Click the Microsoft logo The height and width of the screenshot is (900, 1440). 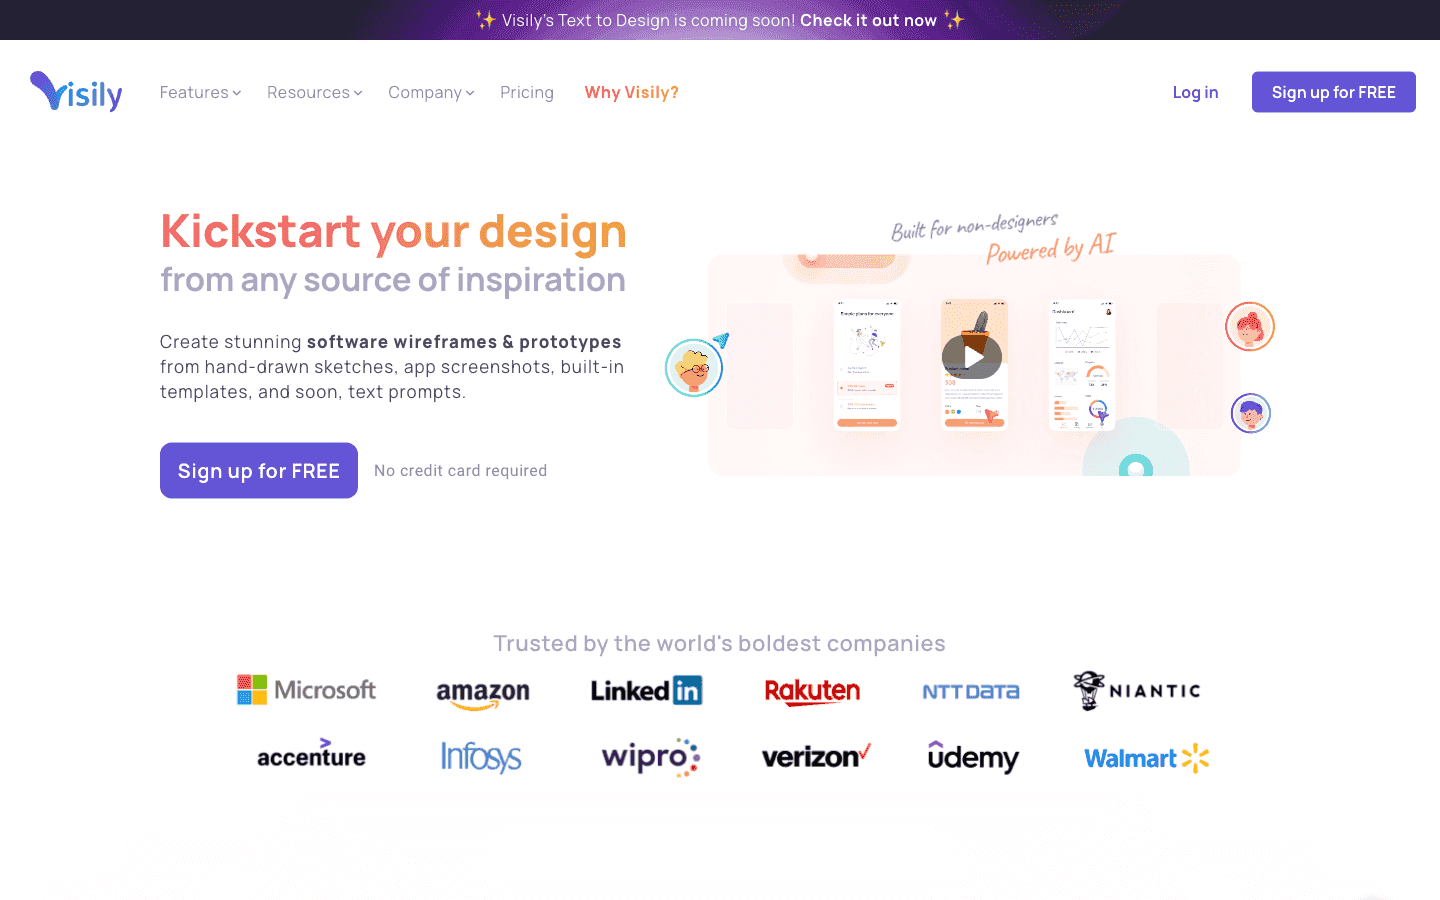pyautogui.click(x=306, y=690)
